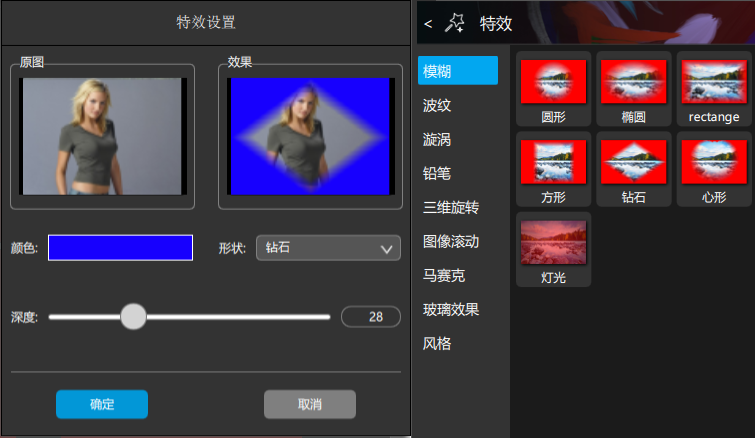This screenshot has height=438, width=755.
Task: Pick the 方形 blur effect thumbnail
Action: coord(553,162)
